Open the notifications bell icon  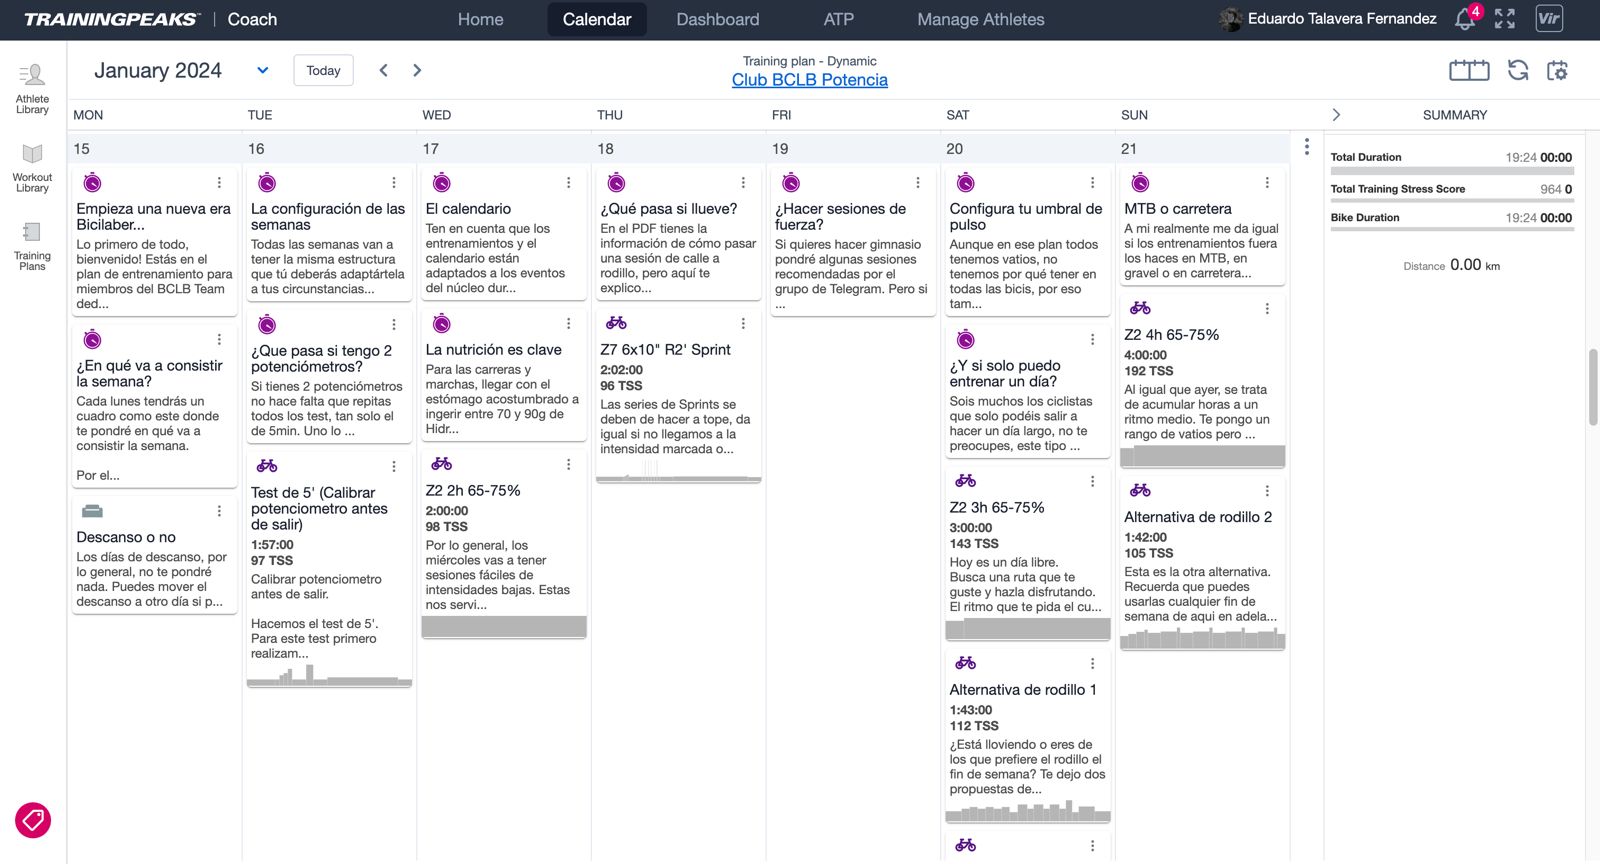[x=1465, y=19]
